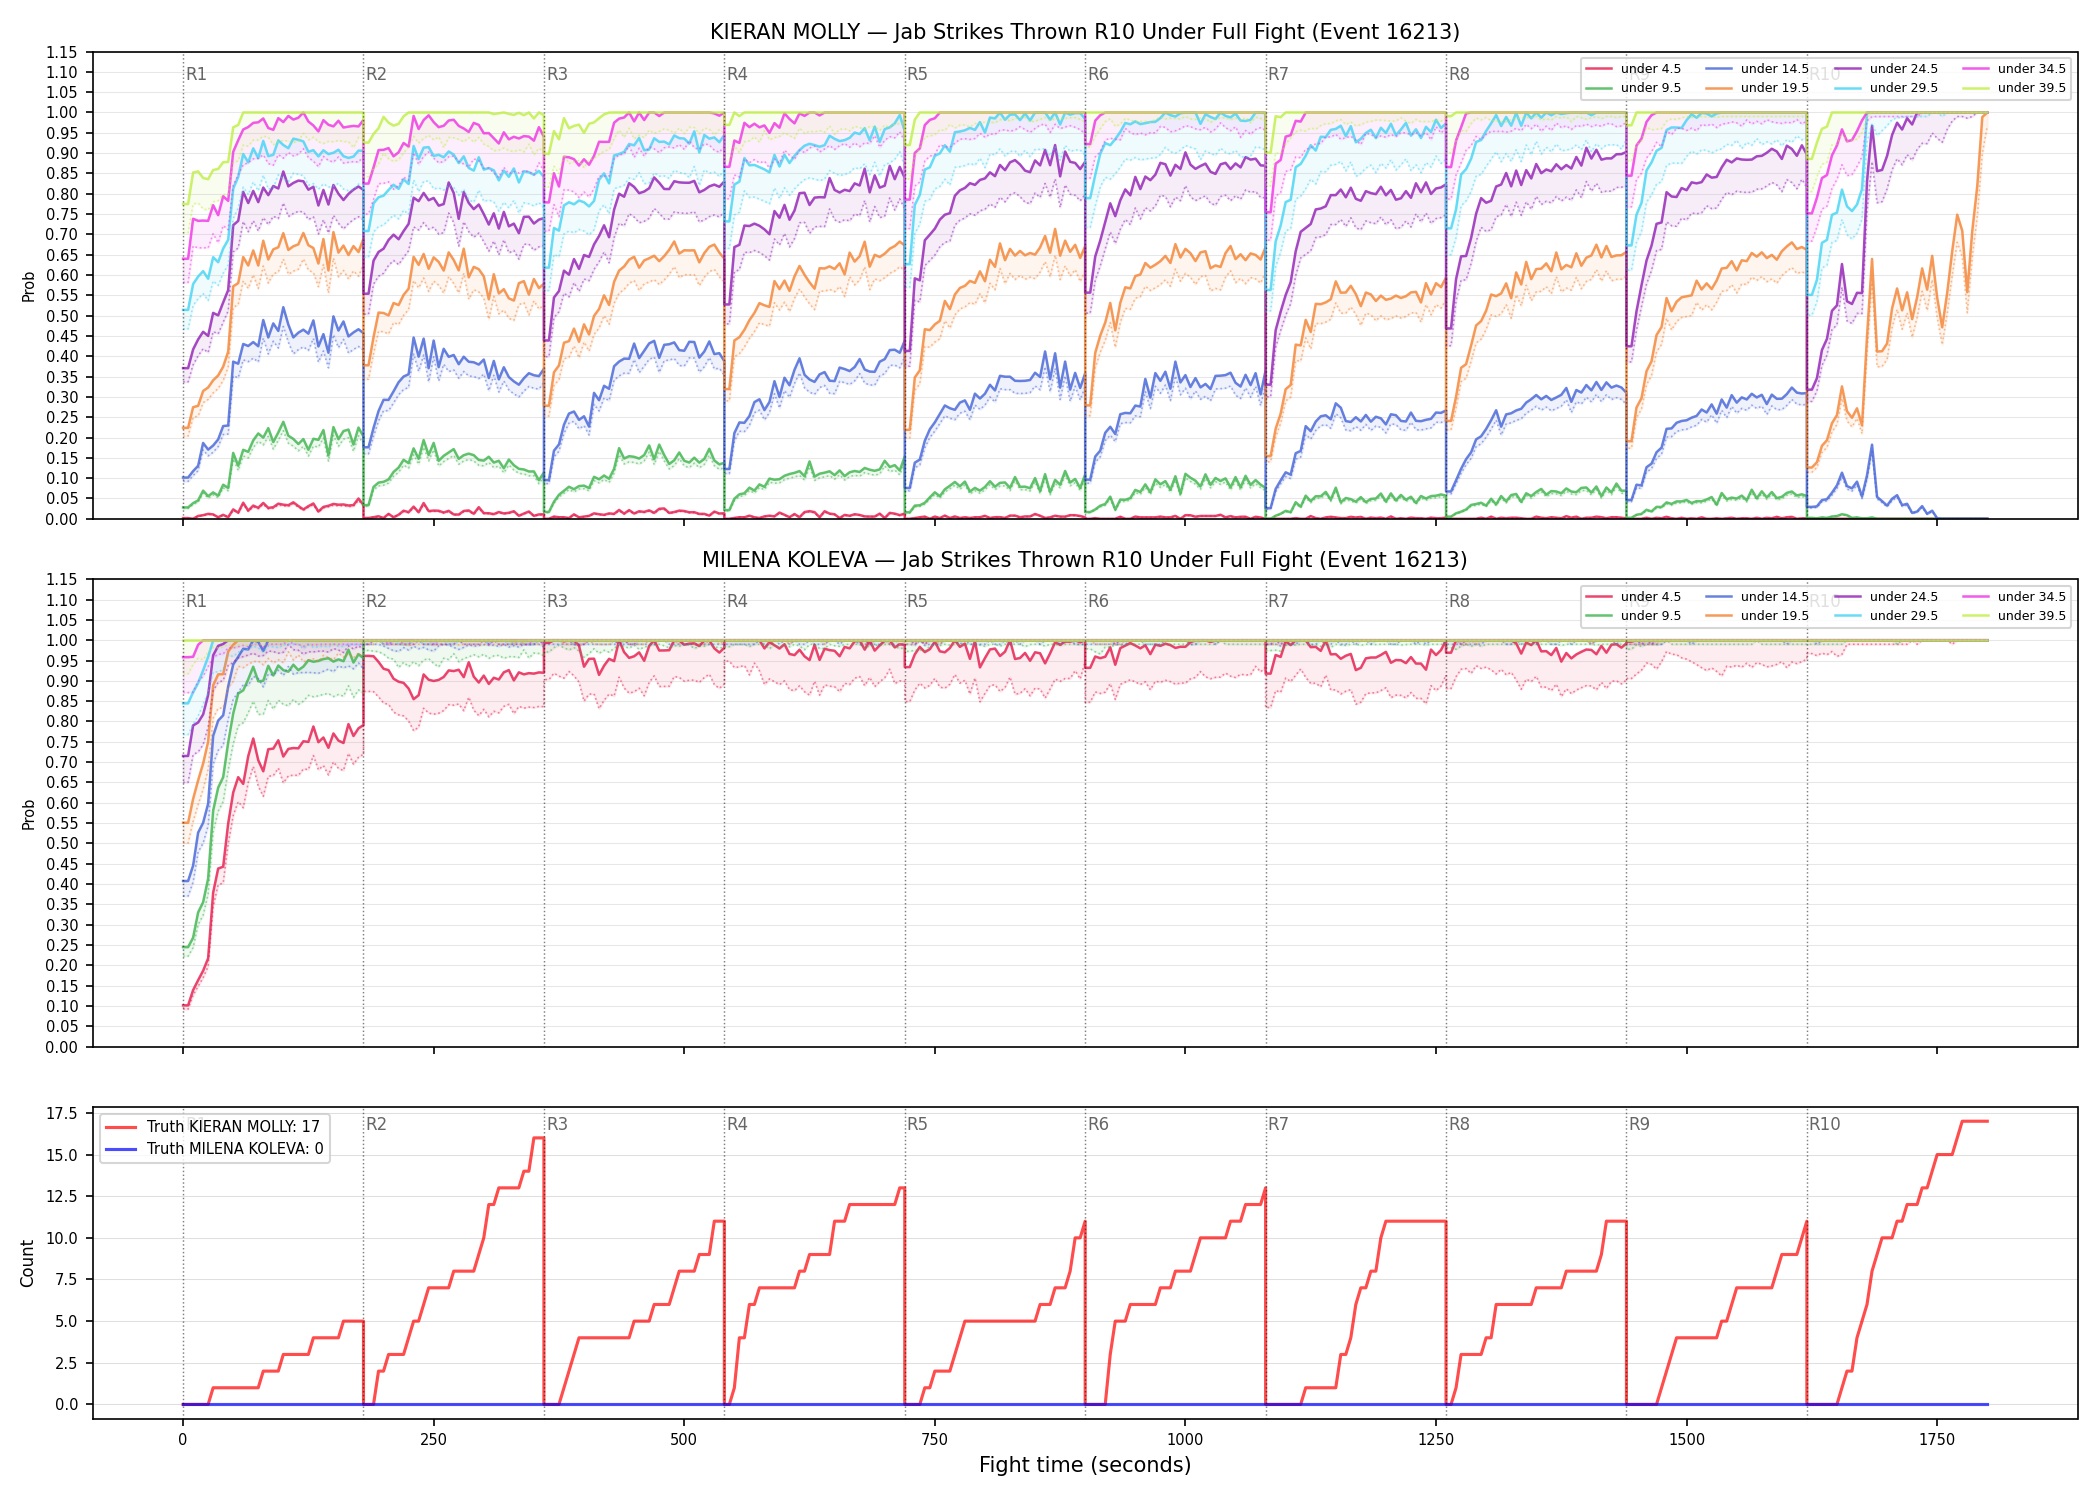Click the MILENA KOLEVA chart title
Image resolution: width=2100 pixels, height=1500 pixels.
click(1084, 560)
